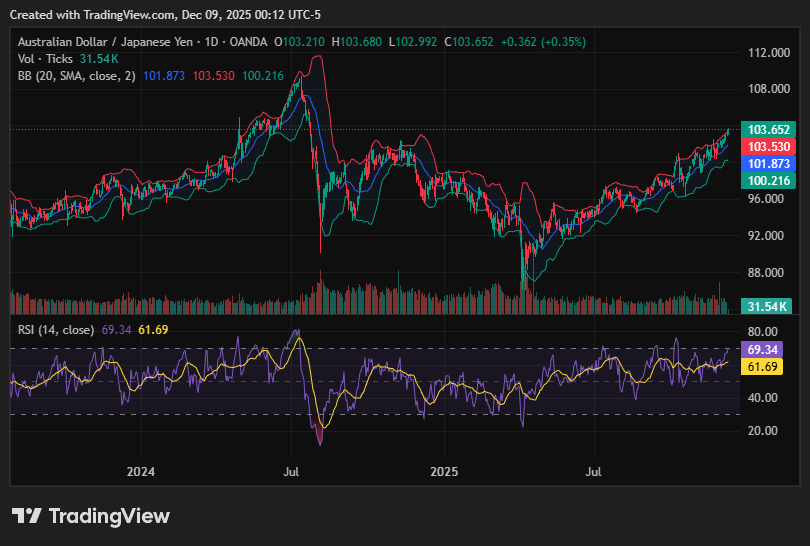This screenshot has width=810, height=546.
Task: Click the TradingView wordmark text
Action: tap(109, 516)
